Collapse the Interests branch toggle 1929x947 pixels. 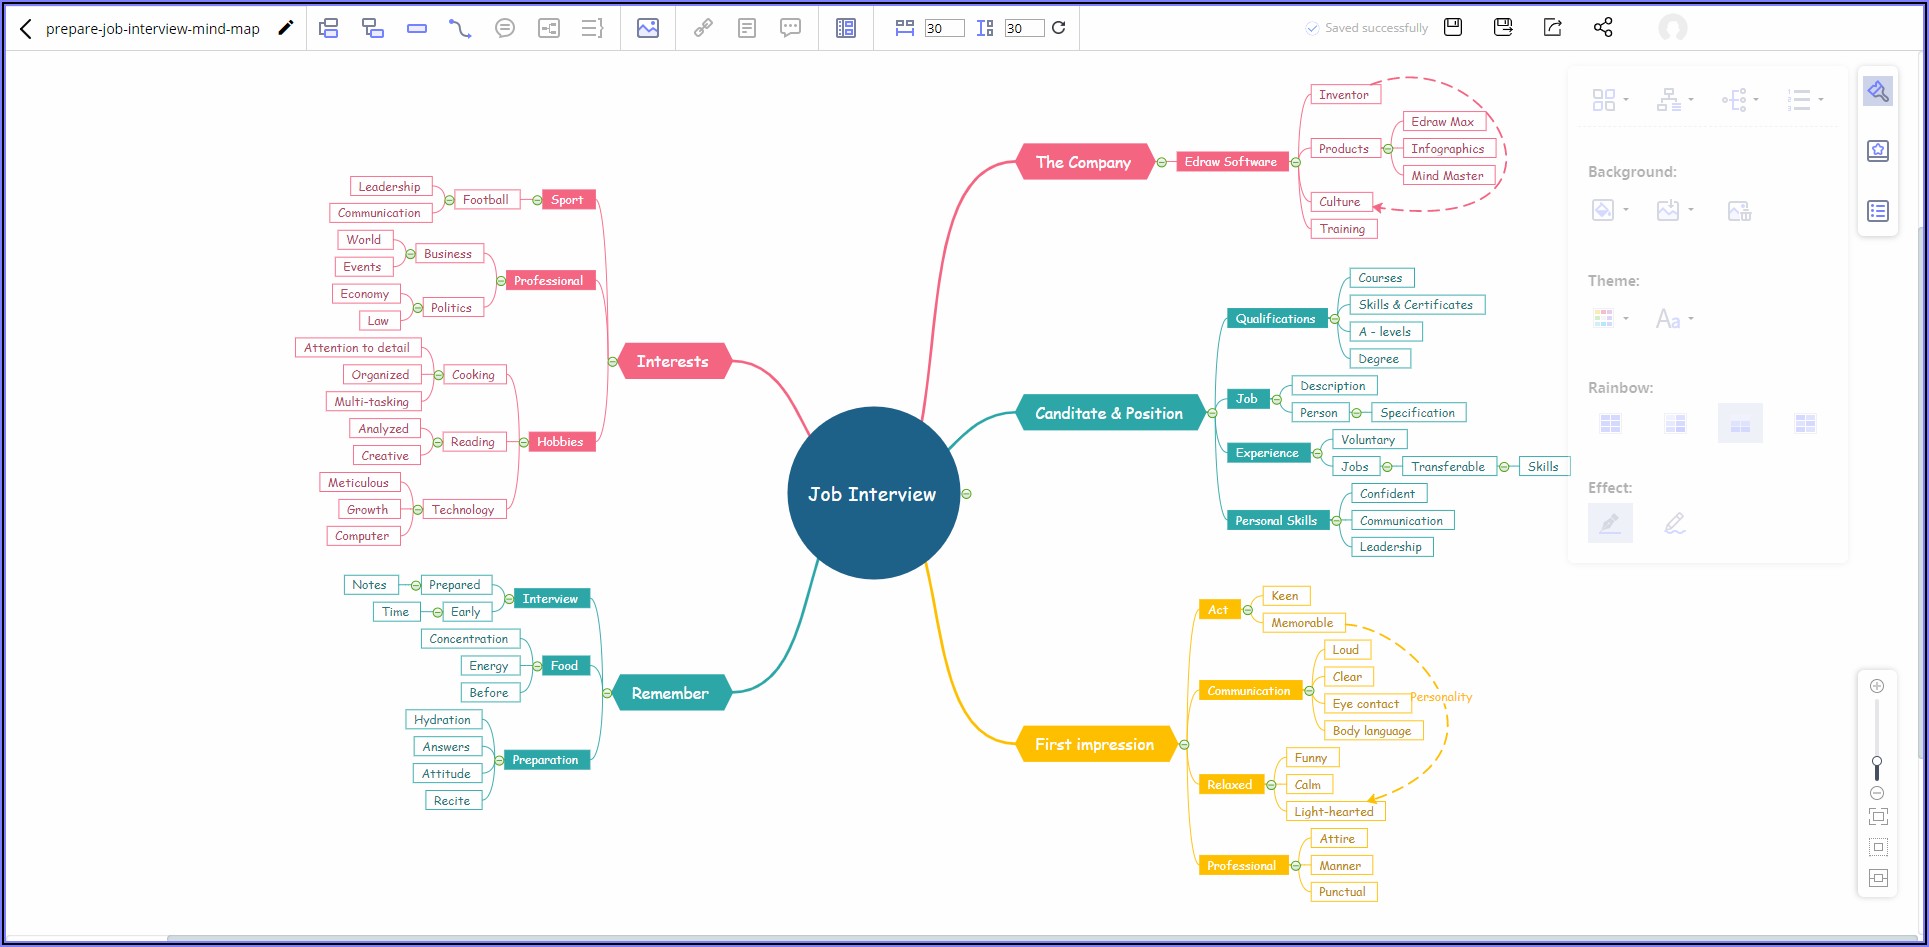tap(612, 361)
